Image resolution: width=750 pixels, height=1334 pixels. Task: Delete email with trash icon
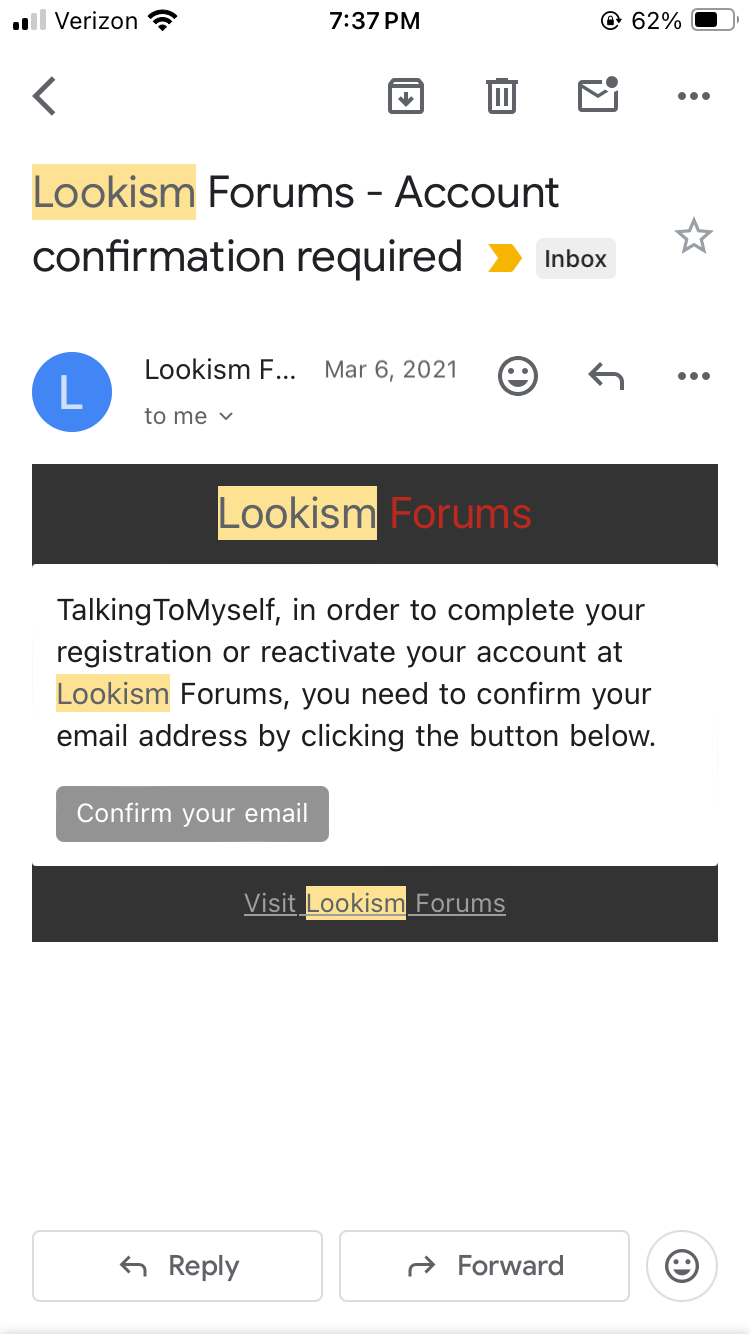(x=501, y=97)
